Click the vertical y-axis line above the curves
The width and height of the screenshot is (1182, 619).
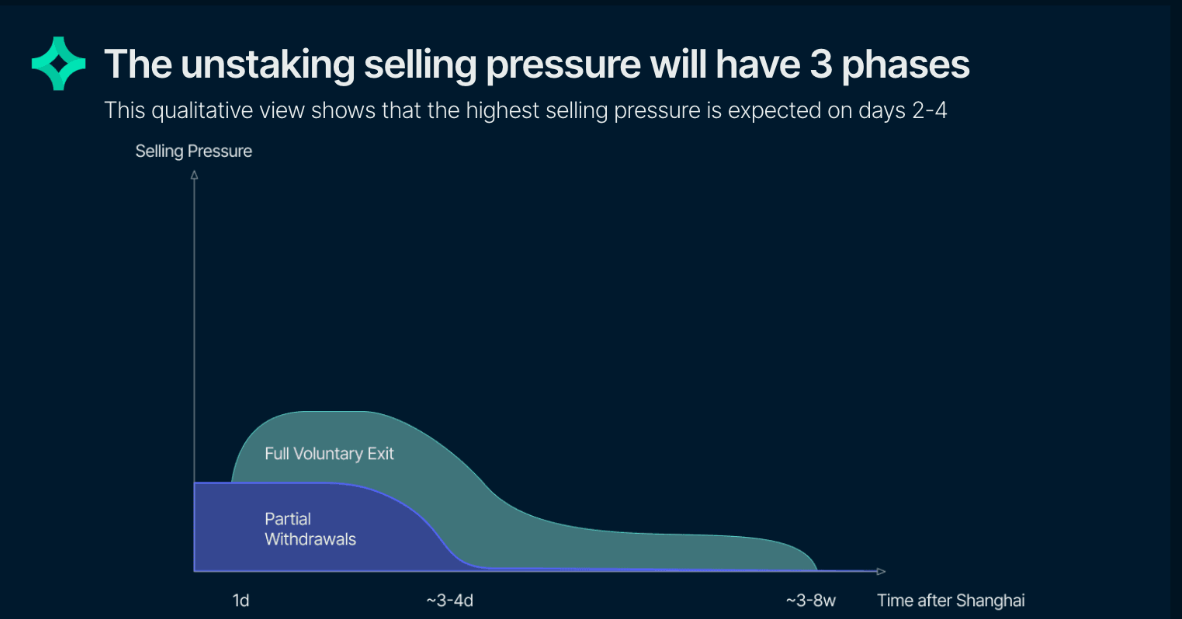pos(194,300)
